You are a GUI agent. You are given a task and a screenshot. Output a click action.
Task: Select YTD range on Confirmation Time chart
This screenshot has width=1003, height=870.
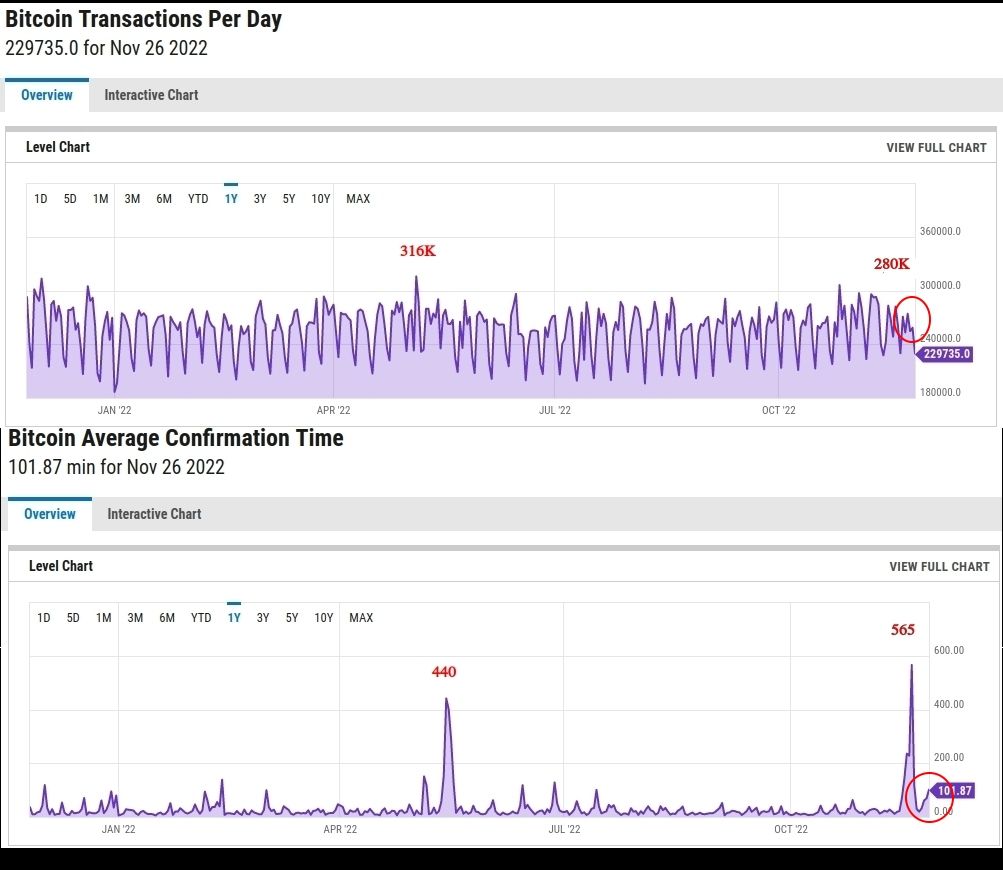coord(201,618)
